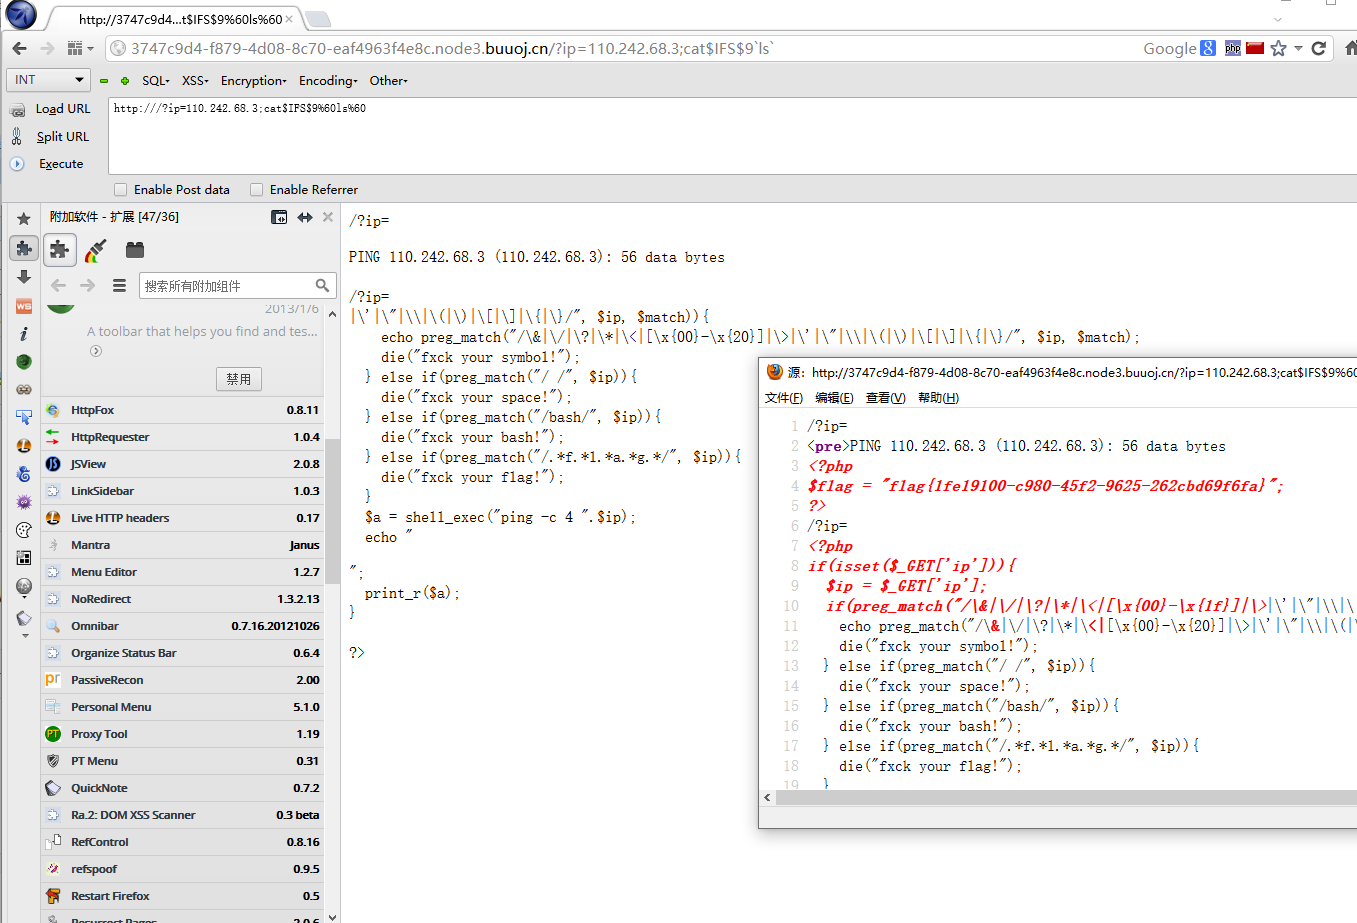The image size is (1357, 923).
Task: Click the info 'i' icon in the vertical sidebar
Action: (x=24, y=333)
